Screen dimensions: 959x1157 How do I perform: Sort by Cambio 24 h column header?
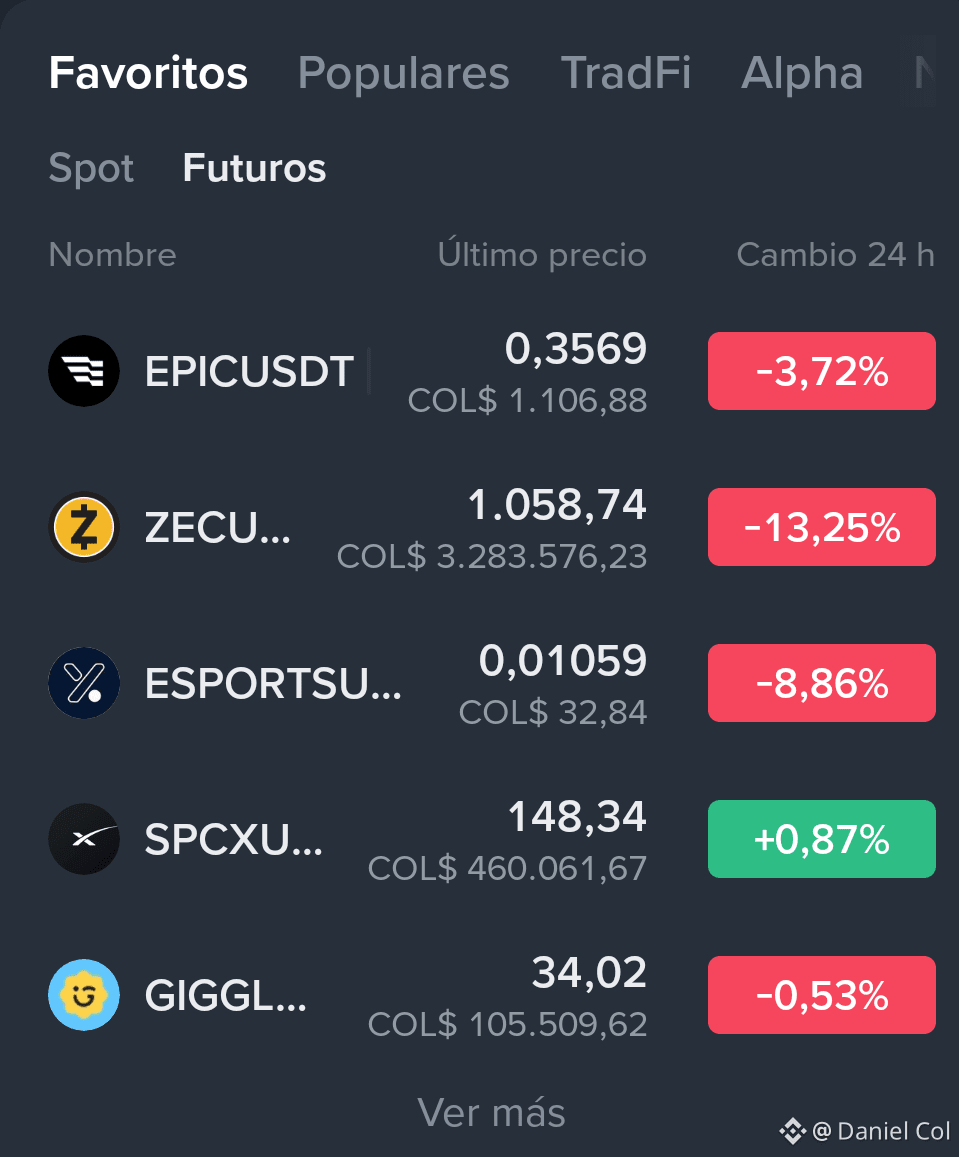pyautogui.click(x=835, y=255)
